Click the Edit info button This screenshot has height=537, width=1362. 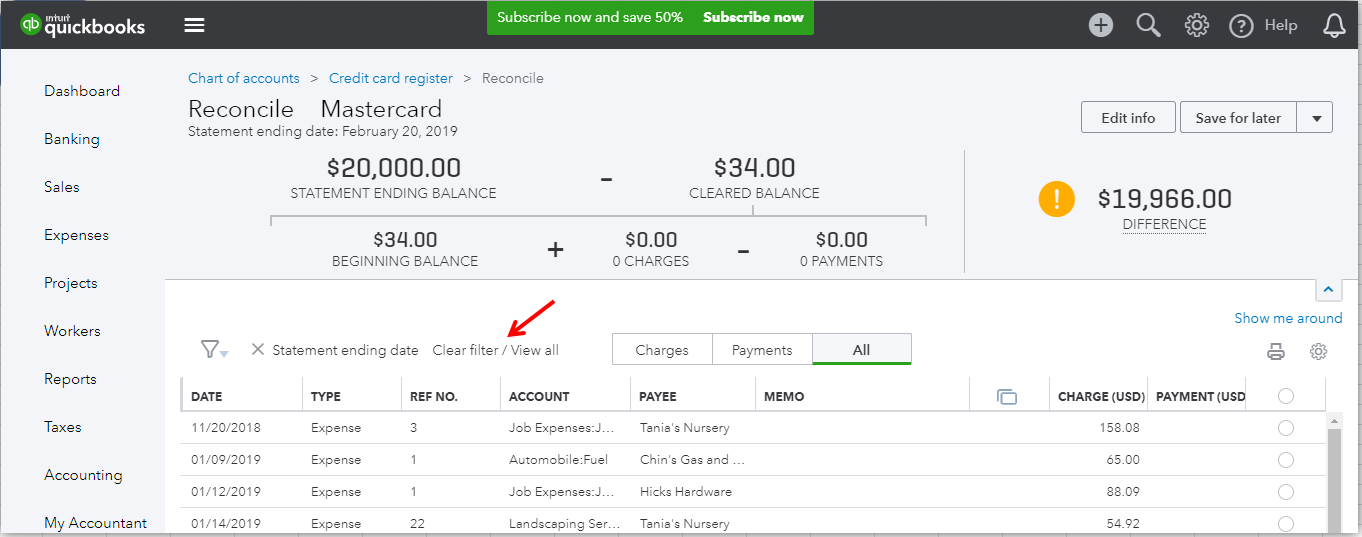[x=1128, y=118]
